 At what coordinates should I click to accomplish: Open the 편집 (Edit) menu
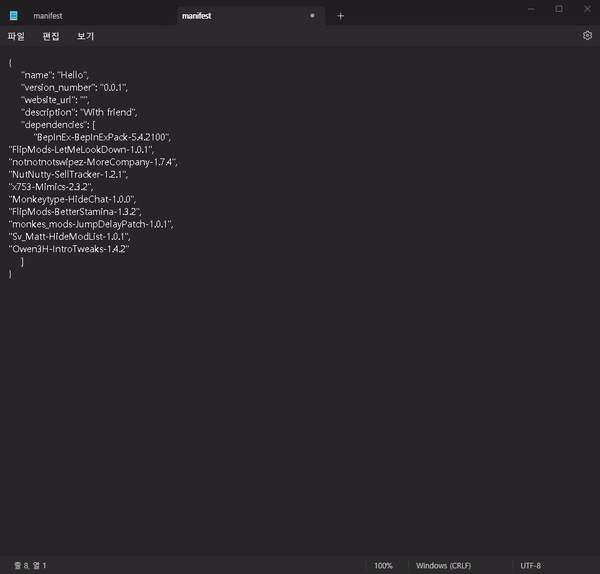[51, 36]
